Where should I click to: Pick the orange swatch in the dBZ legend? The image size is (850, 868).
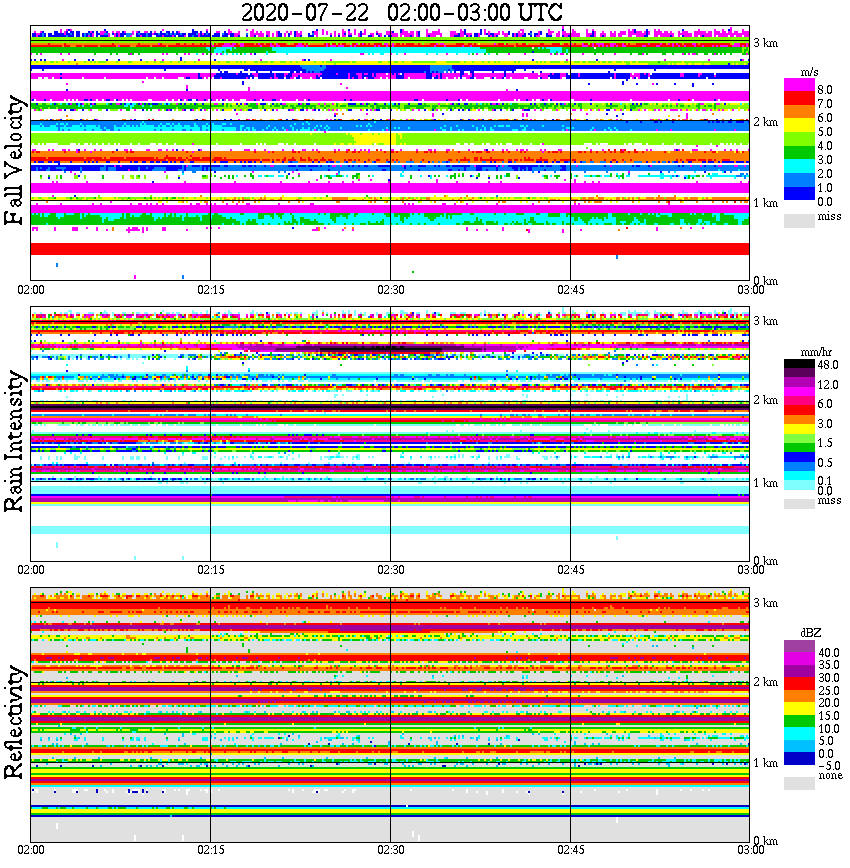point(799,696)
